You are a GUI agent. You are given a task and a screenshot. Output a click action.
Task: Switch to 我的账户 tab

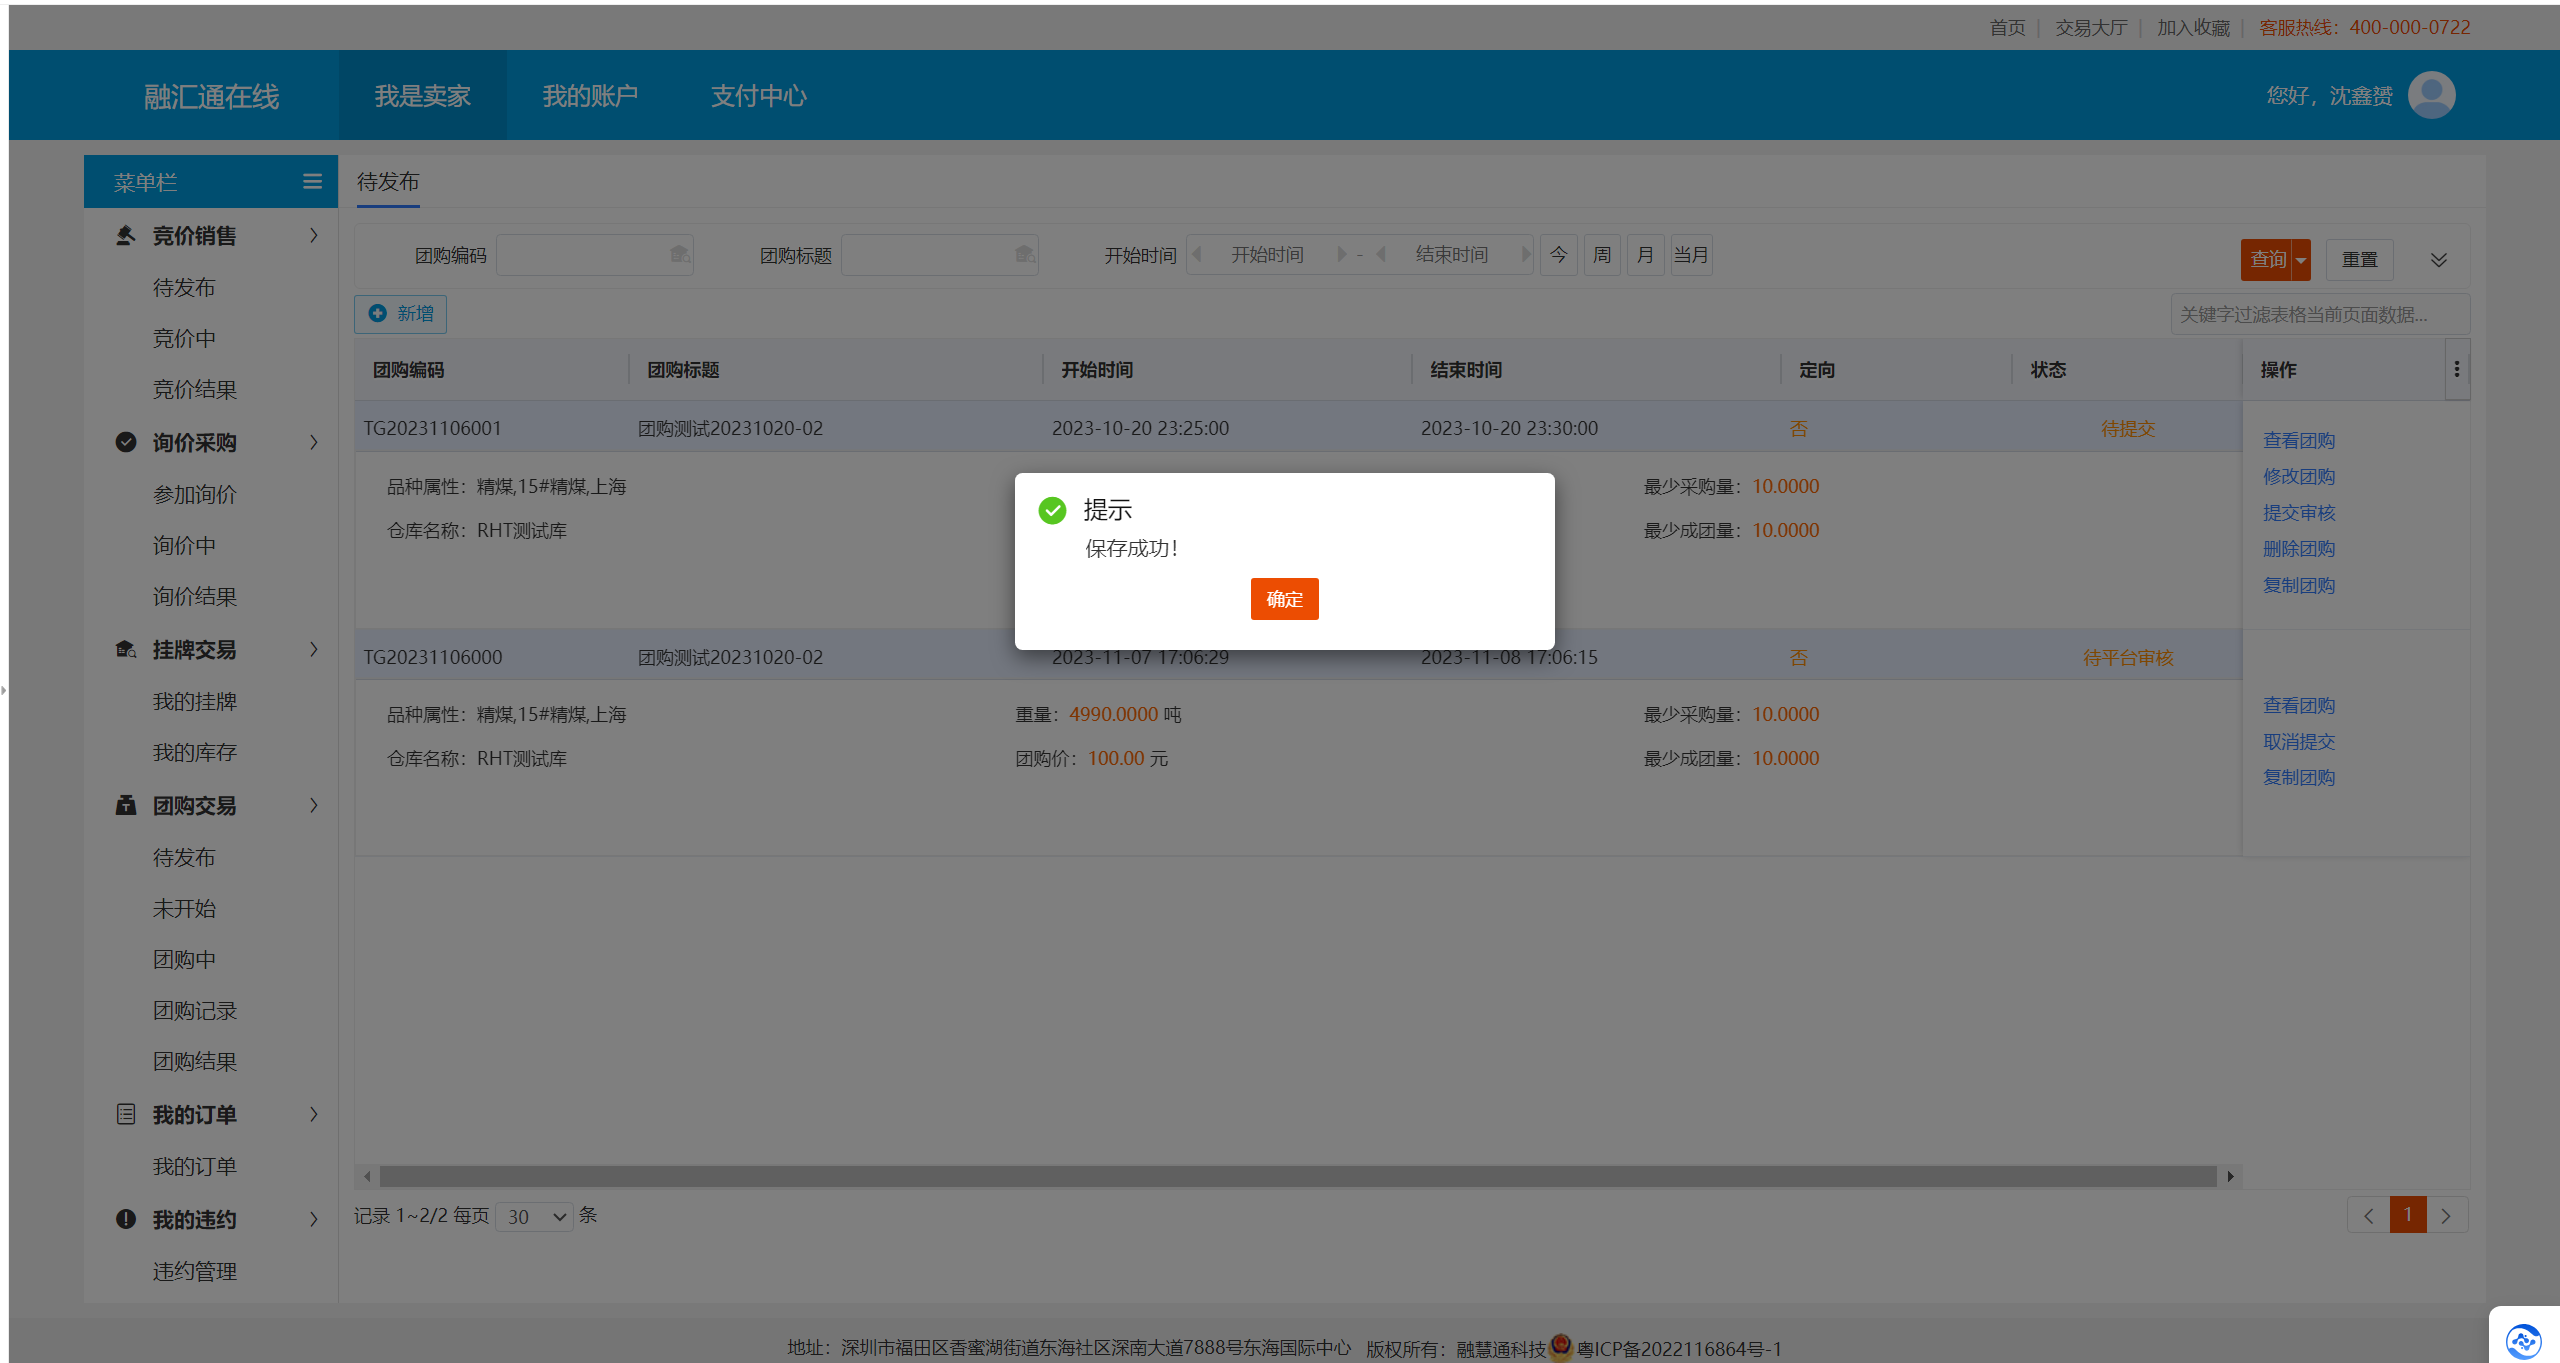pos(590,95)
